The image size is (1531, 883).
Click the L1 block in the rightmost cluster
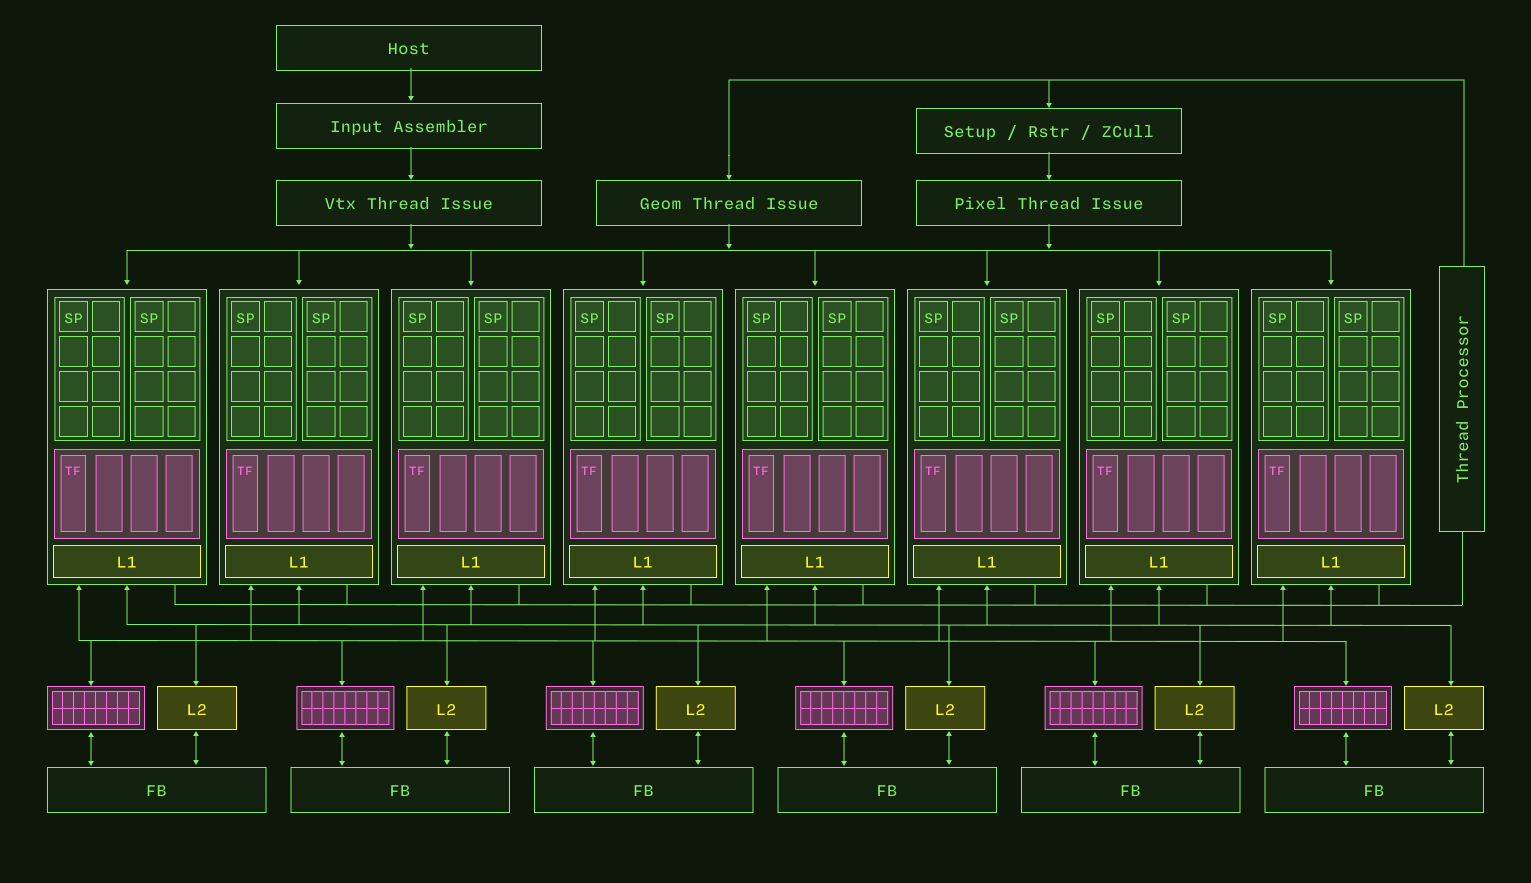pyautogui.click(x=1331, y=562)
